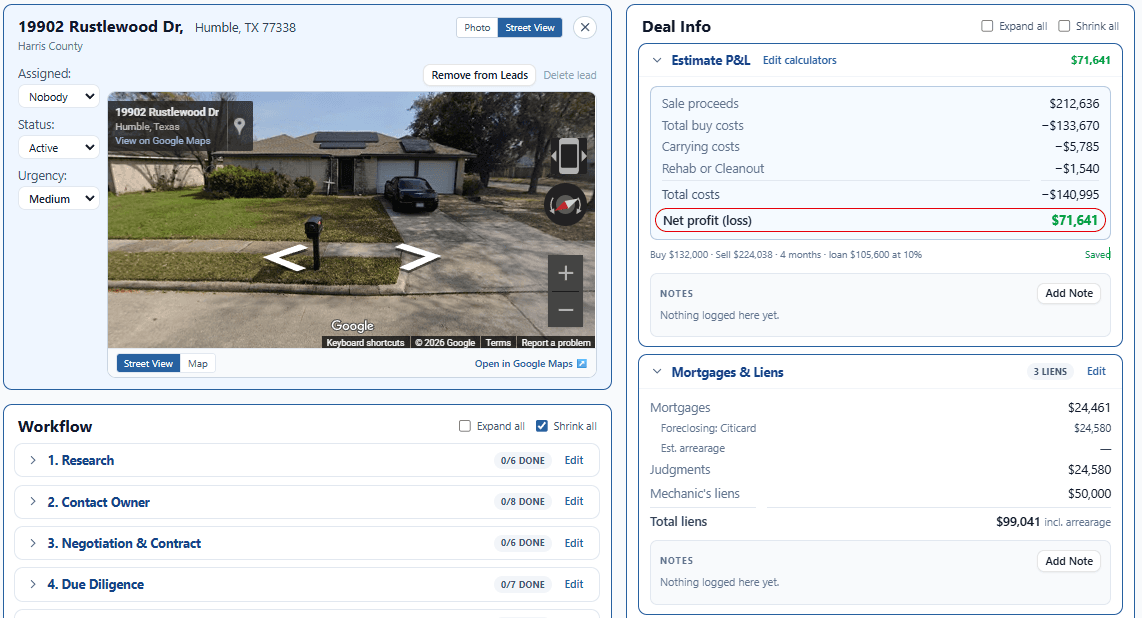The height and width of the screenshot is (618, 1142).
Task: Uncheck Workflow Shrink all checkbox
Action: pos(542,426)
